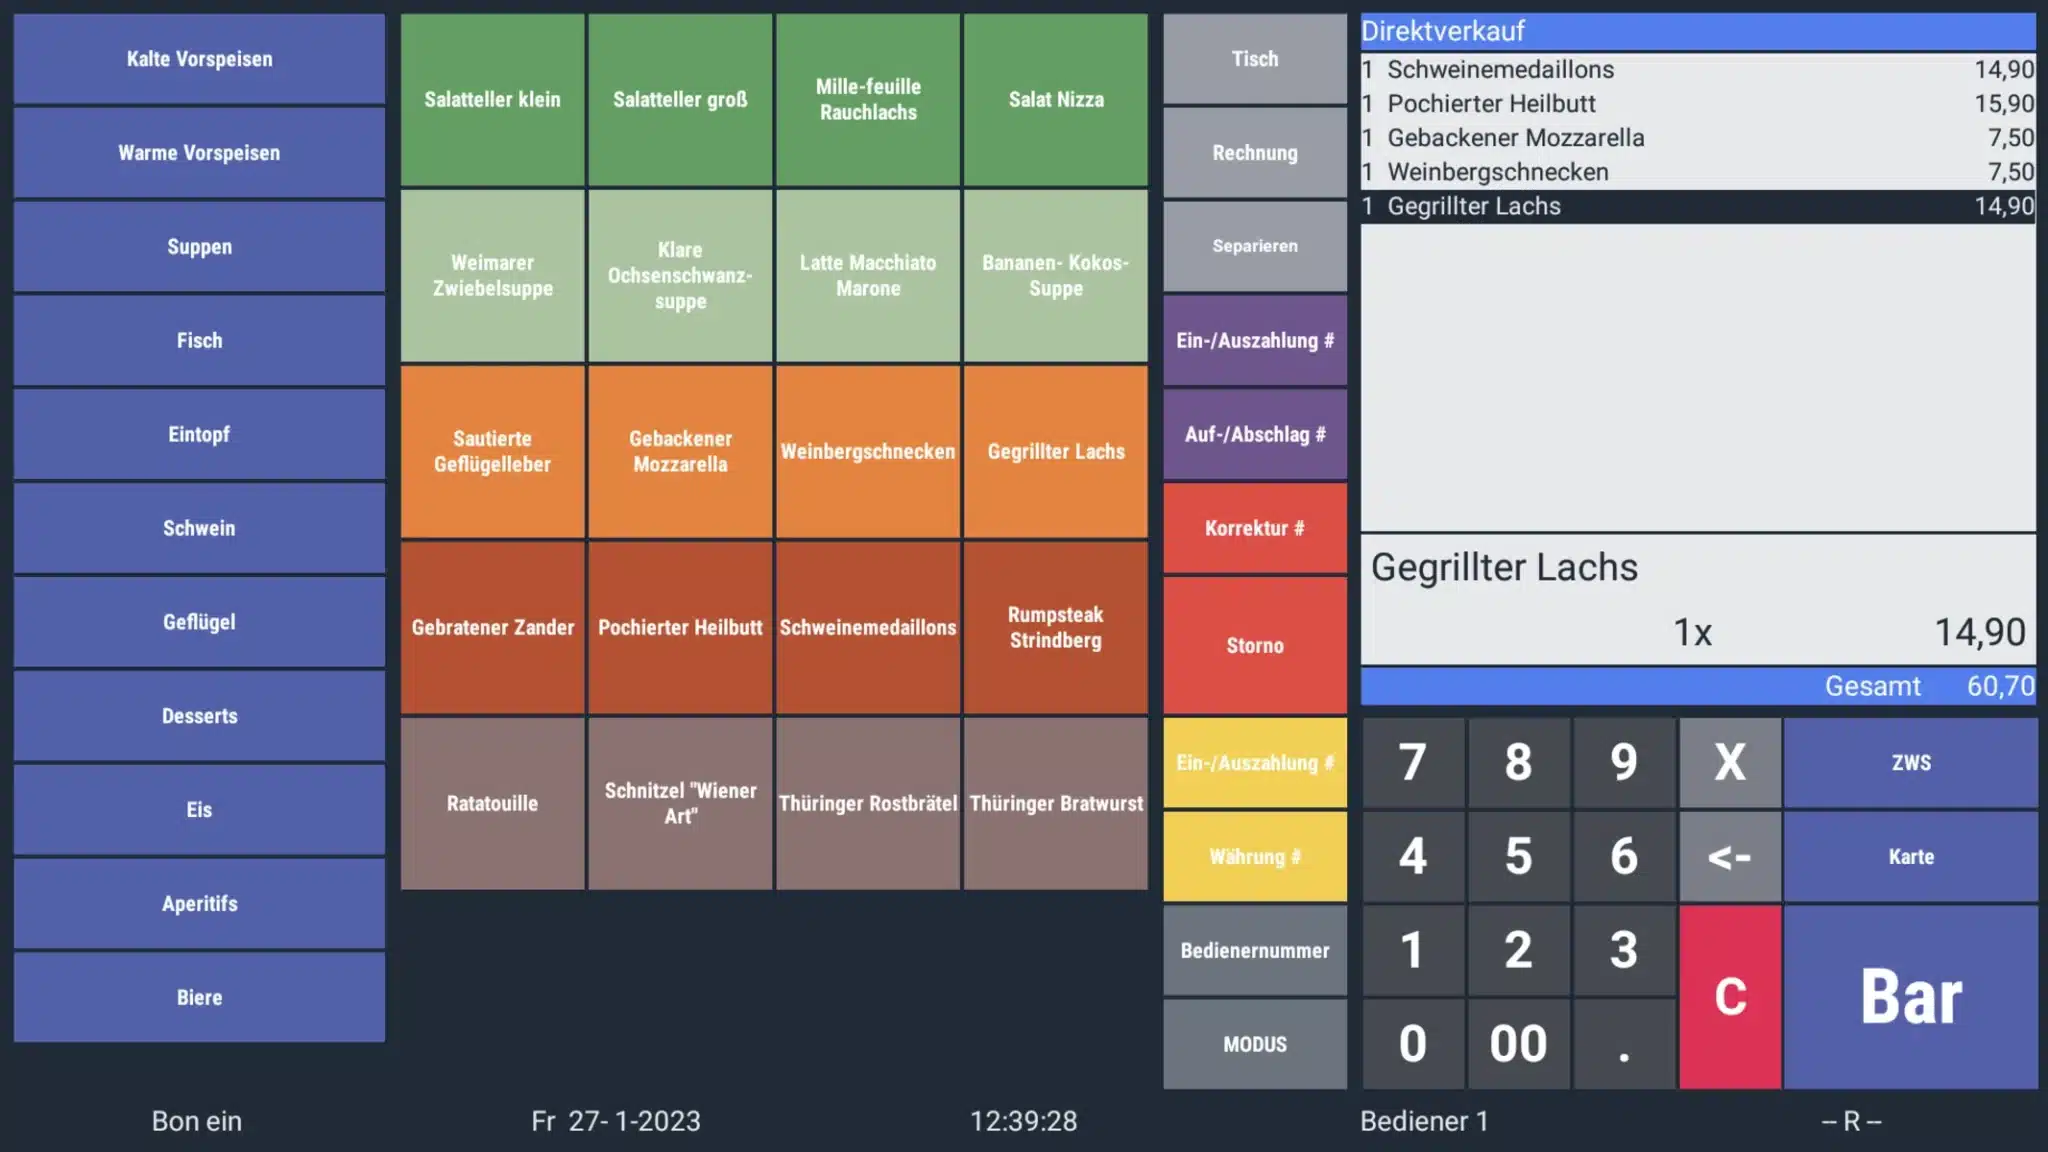Expand Warme Vorspeisen warm starters category
Viewport: 2048px width, 1152px height.
[198, 152]
